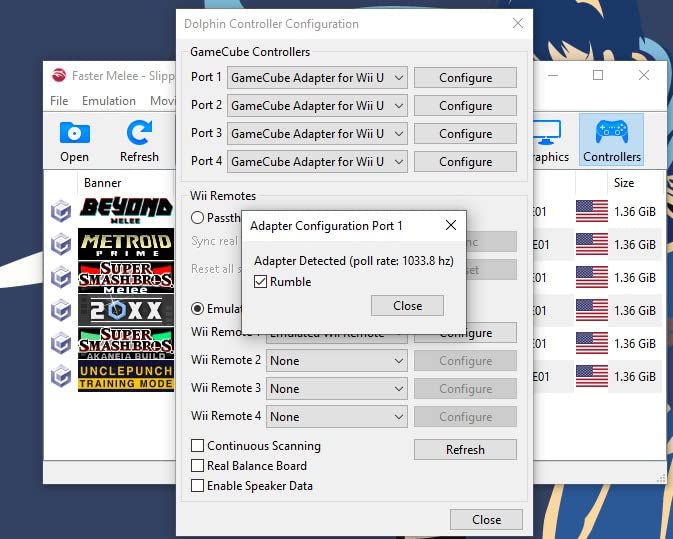Image resolution: width=673 pixels, height=539 pixels.
Task: Open Port 2 controller type dropdown
Action: (x=317, y=106)
